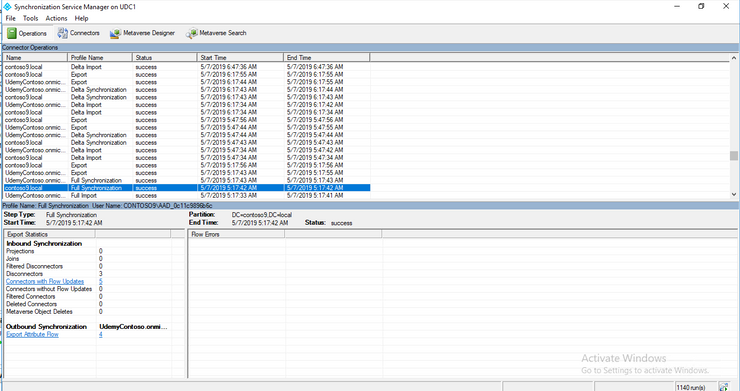
Task: Sort operations by End Time column header
Action: 327,58
